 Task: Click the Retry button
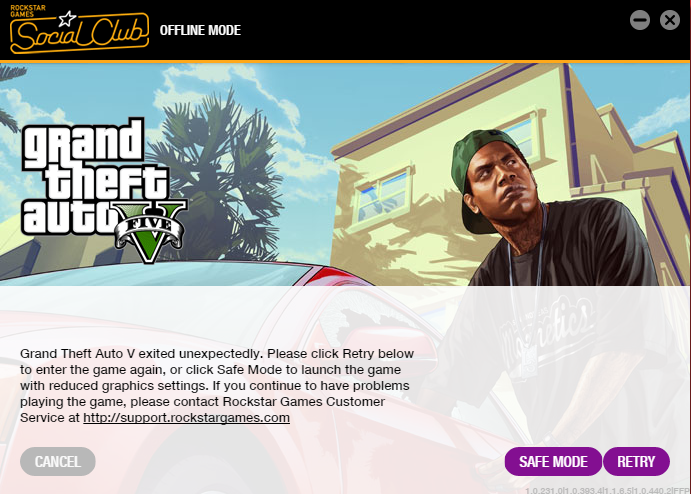pyautogui.click(x=636, y=461)
